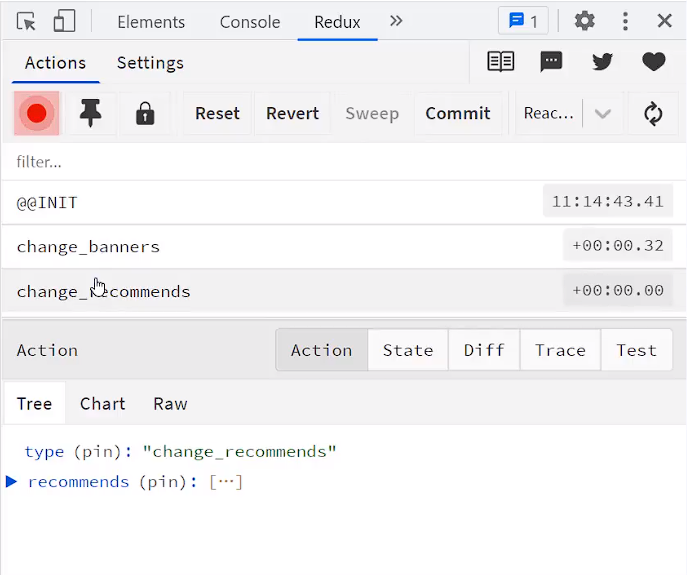Click the heart support icon

coord(654,62)
